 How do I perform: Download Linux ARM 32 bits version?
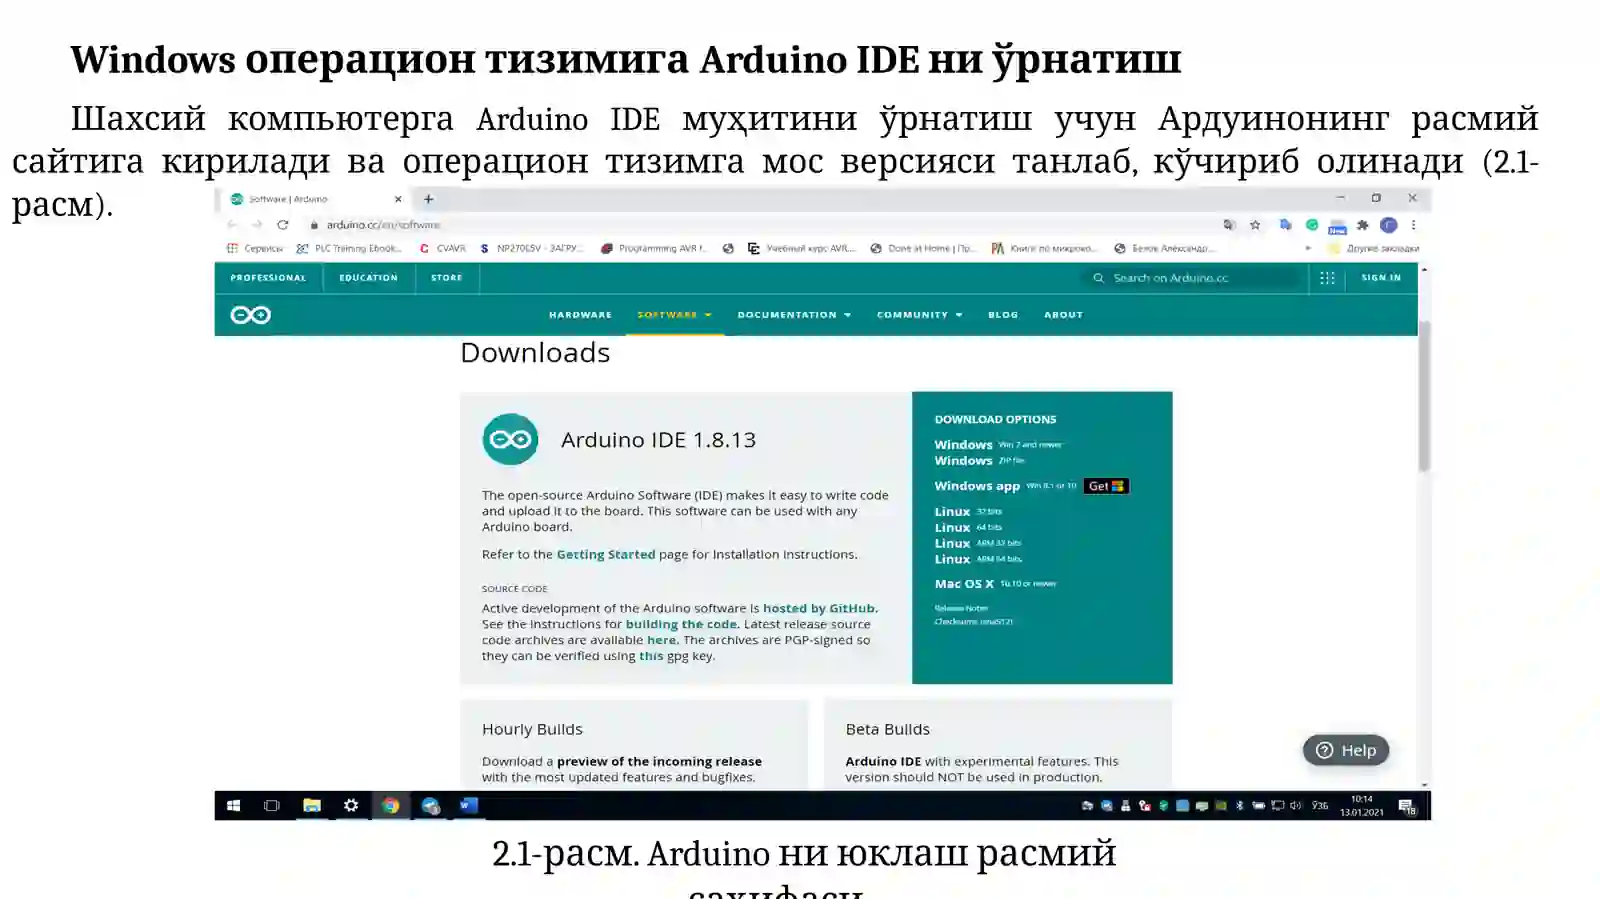(x=978, y=544)
